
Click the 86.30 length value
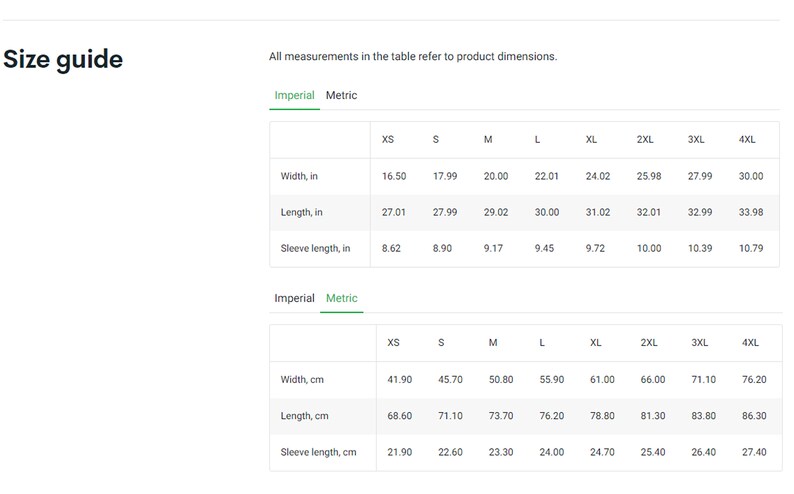754,416
